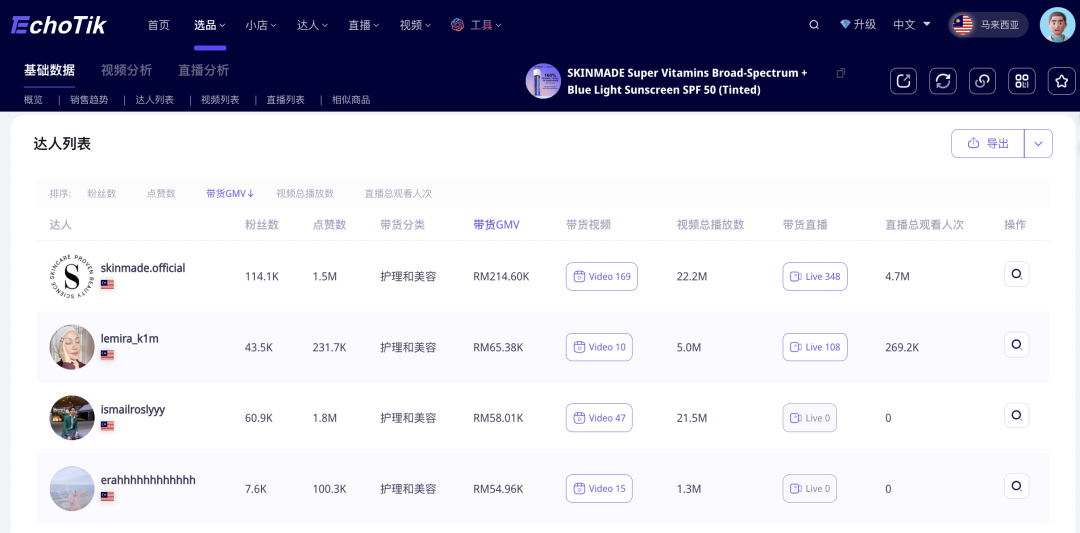This screenshot has width=1080, height=533.
Task: Open lemira_k1m creator name
Action: (130, 339)
